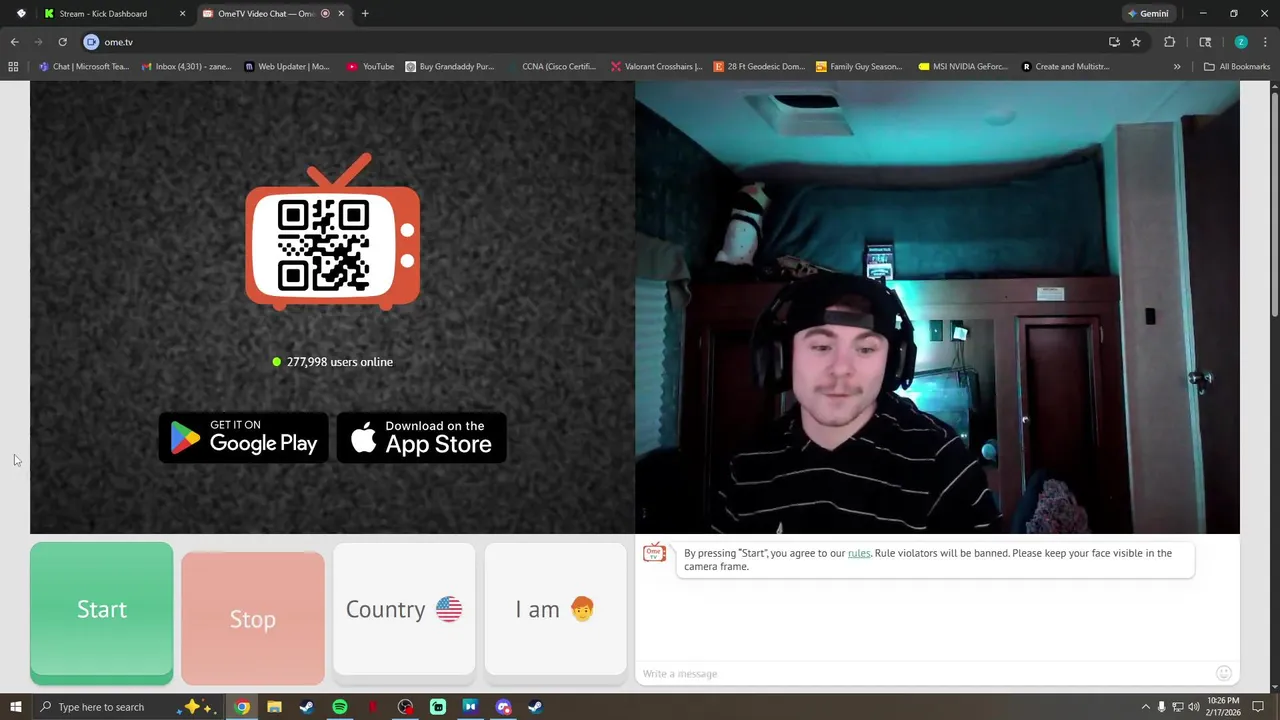Open the Create and Multistr... bookmark

1066,67
